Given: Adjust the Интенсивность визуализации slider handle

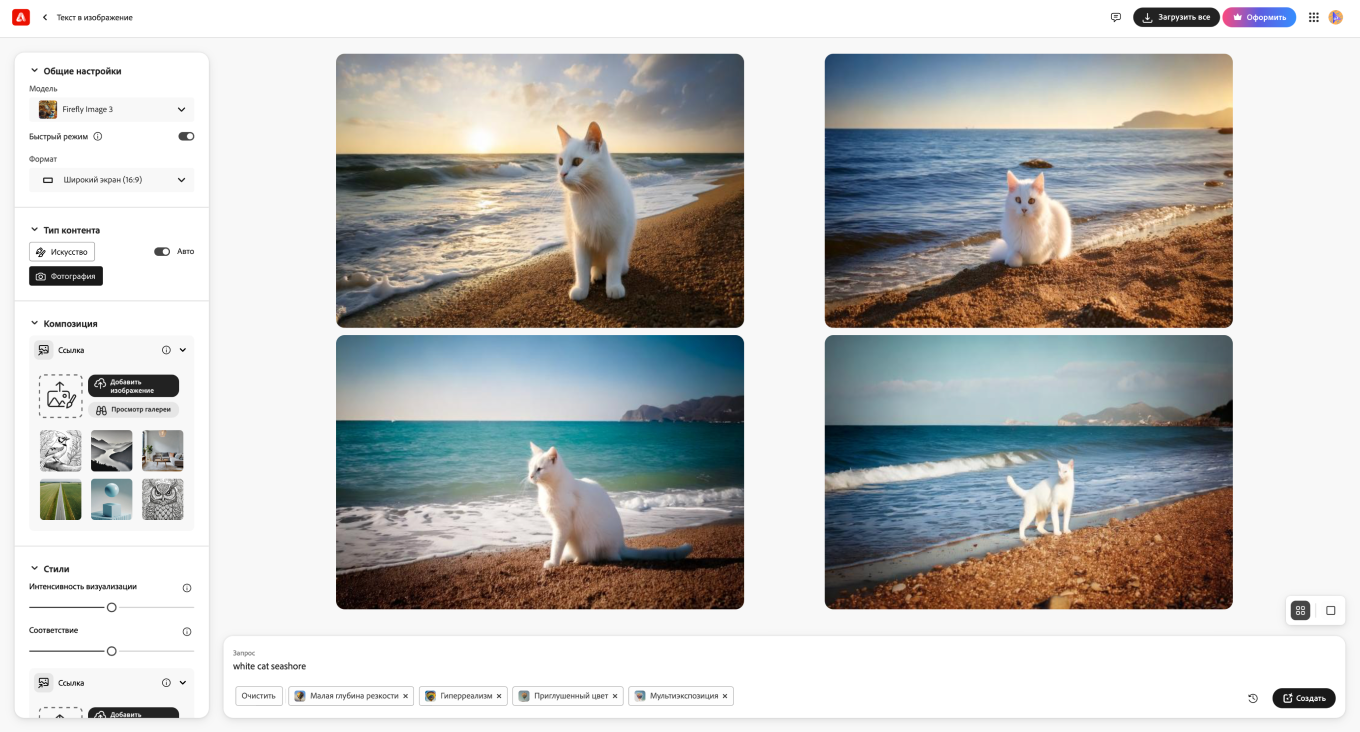Looking at the screenshot, I should 112,607.
